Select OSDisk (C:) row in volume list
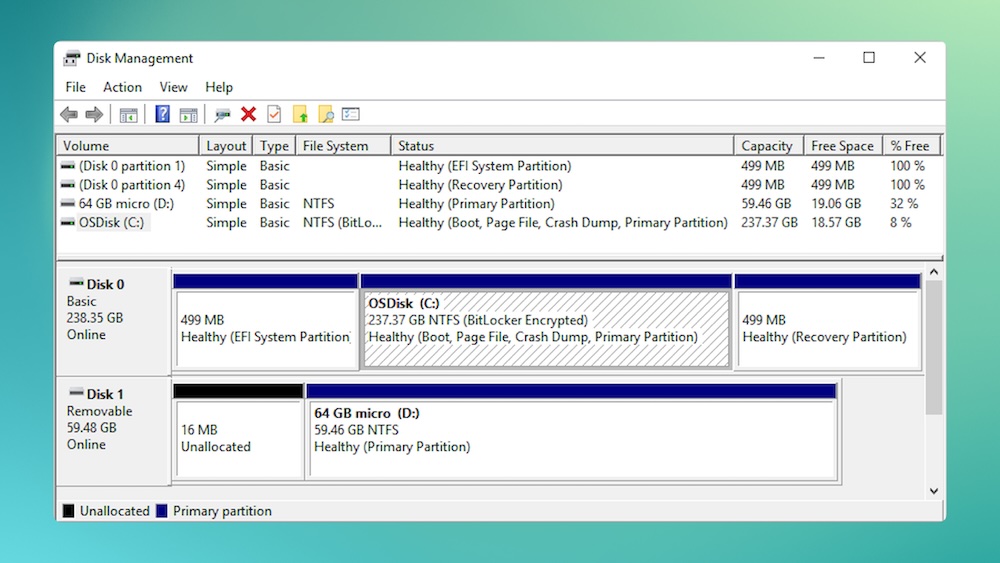This screenshot has width=1000, height=563. coord(111,223)
